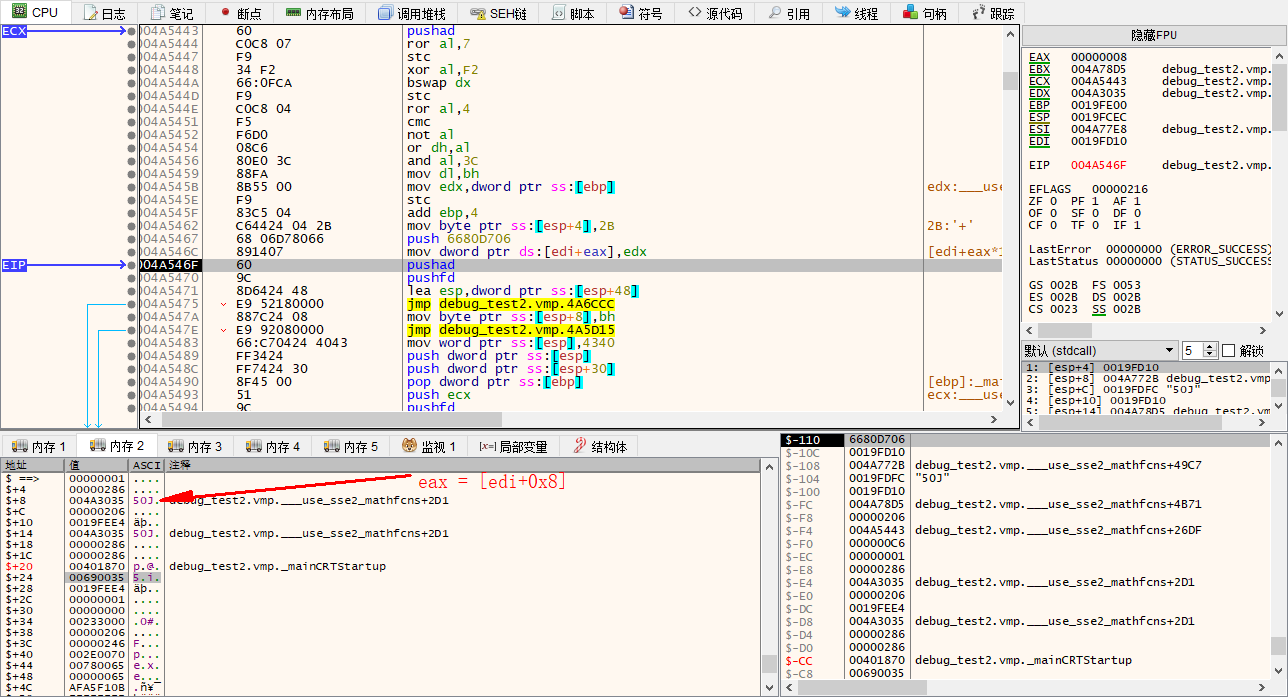Click the dump pane vertical scrollbar thumb

tap(768, 664)
